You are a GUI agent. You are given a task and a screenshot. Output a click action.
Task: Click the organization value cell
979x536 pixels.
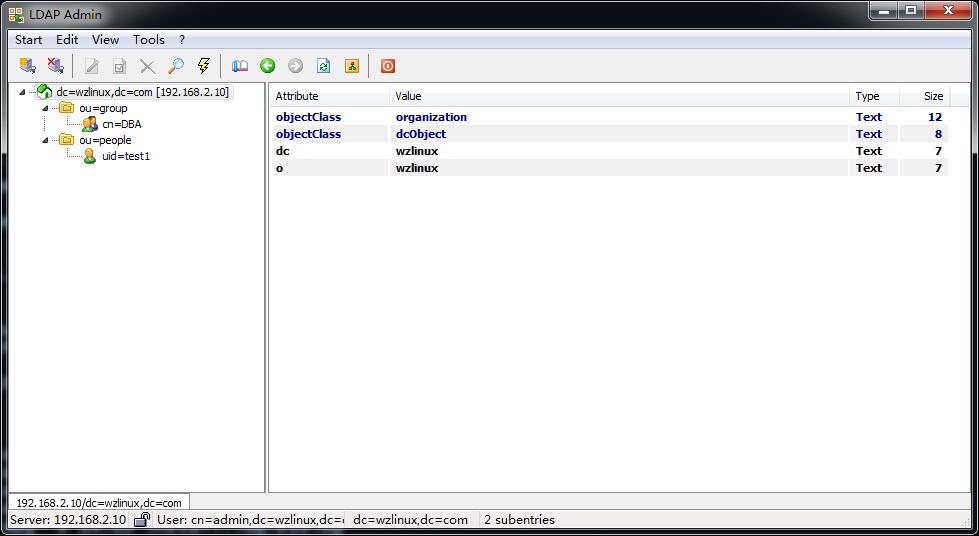[431, 117]
